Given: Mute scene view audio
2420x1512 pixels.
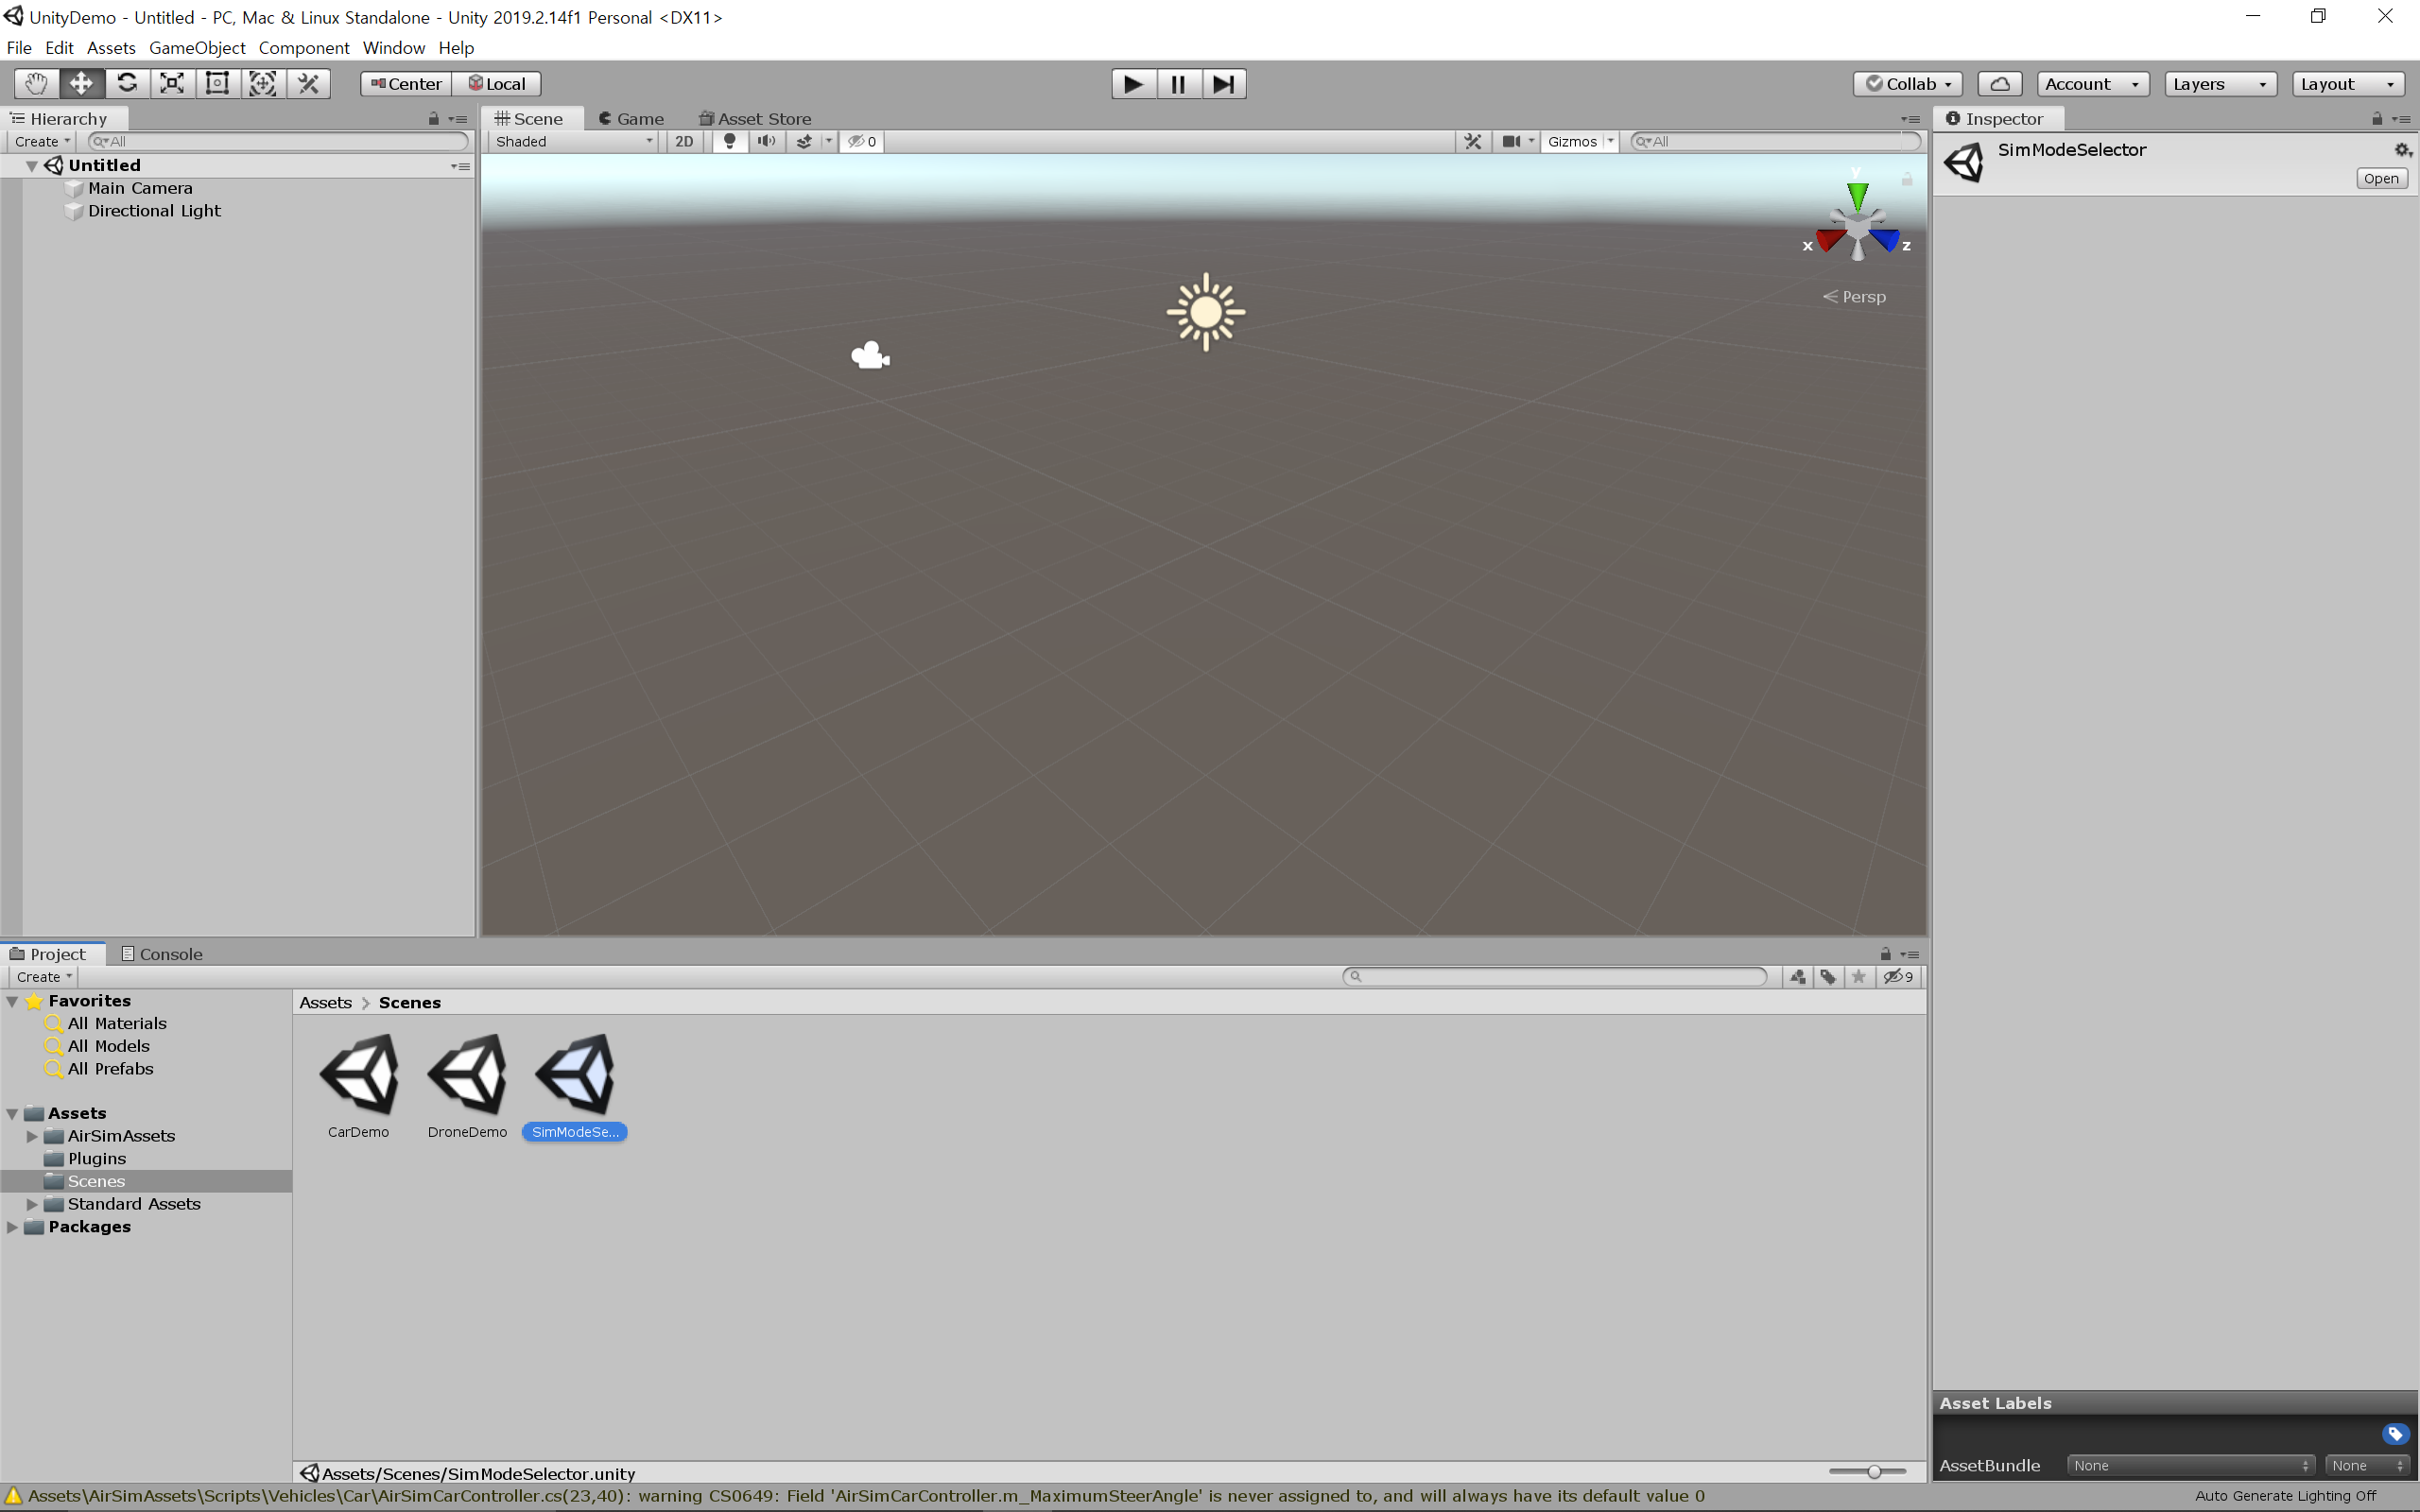Looking at the screenshot, I should coord(766,141).
